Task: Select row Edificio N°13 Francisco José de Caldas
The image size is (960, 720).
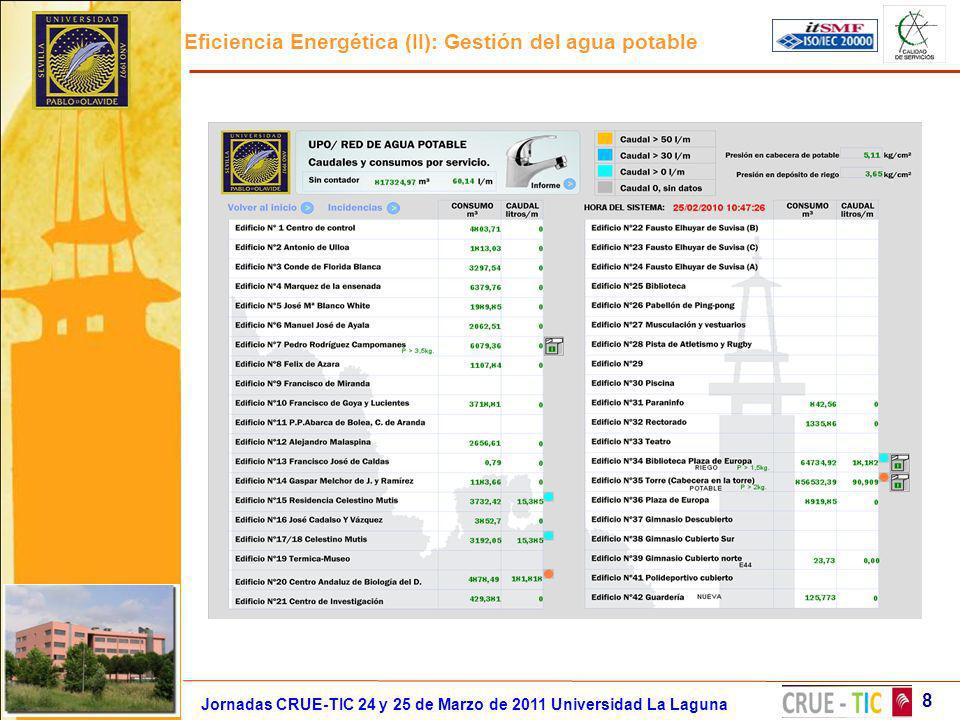Action: 386,462
